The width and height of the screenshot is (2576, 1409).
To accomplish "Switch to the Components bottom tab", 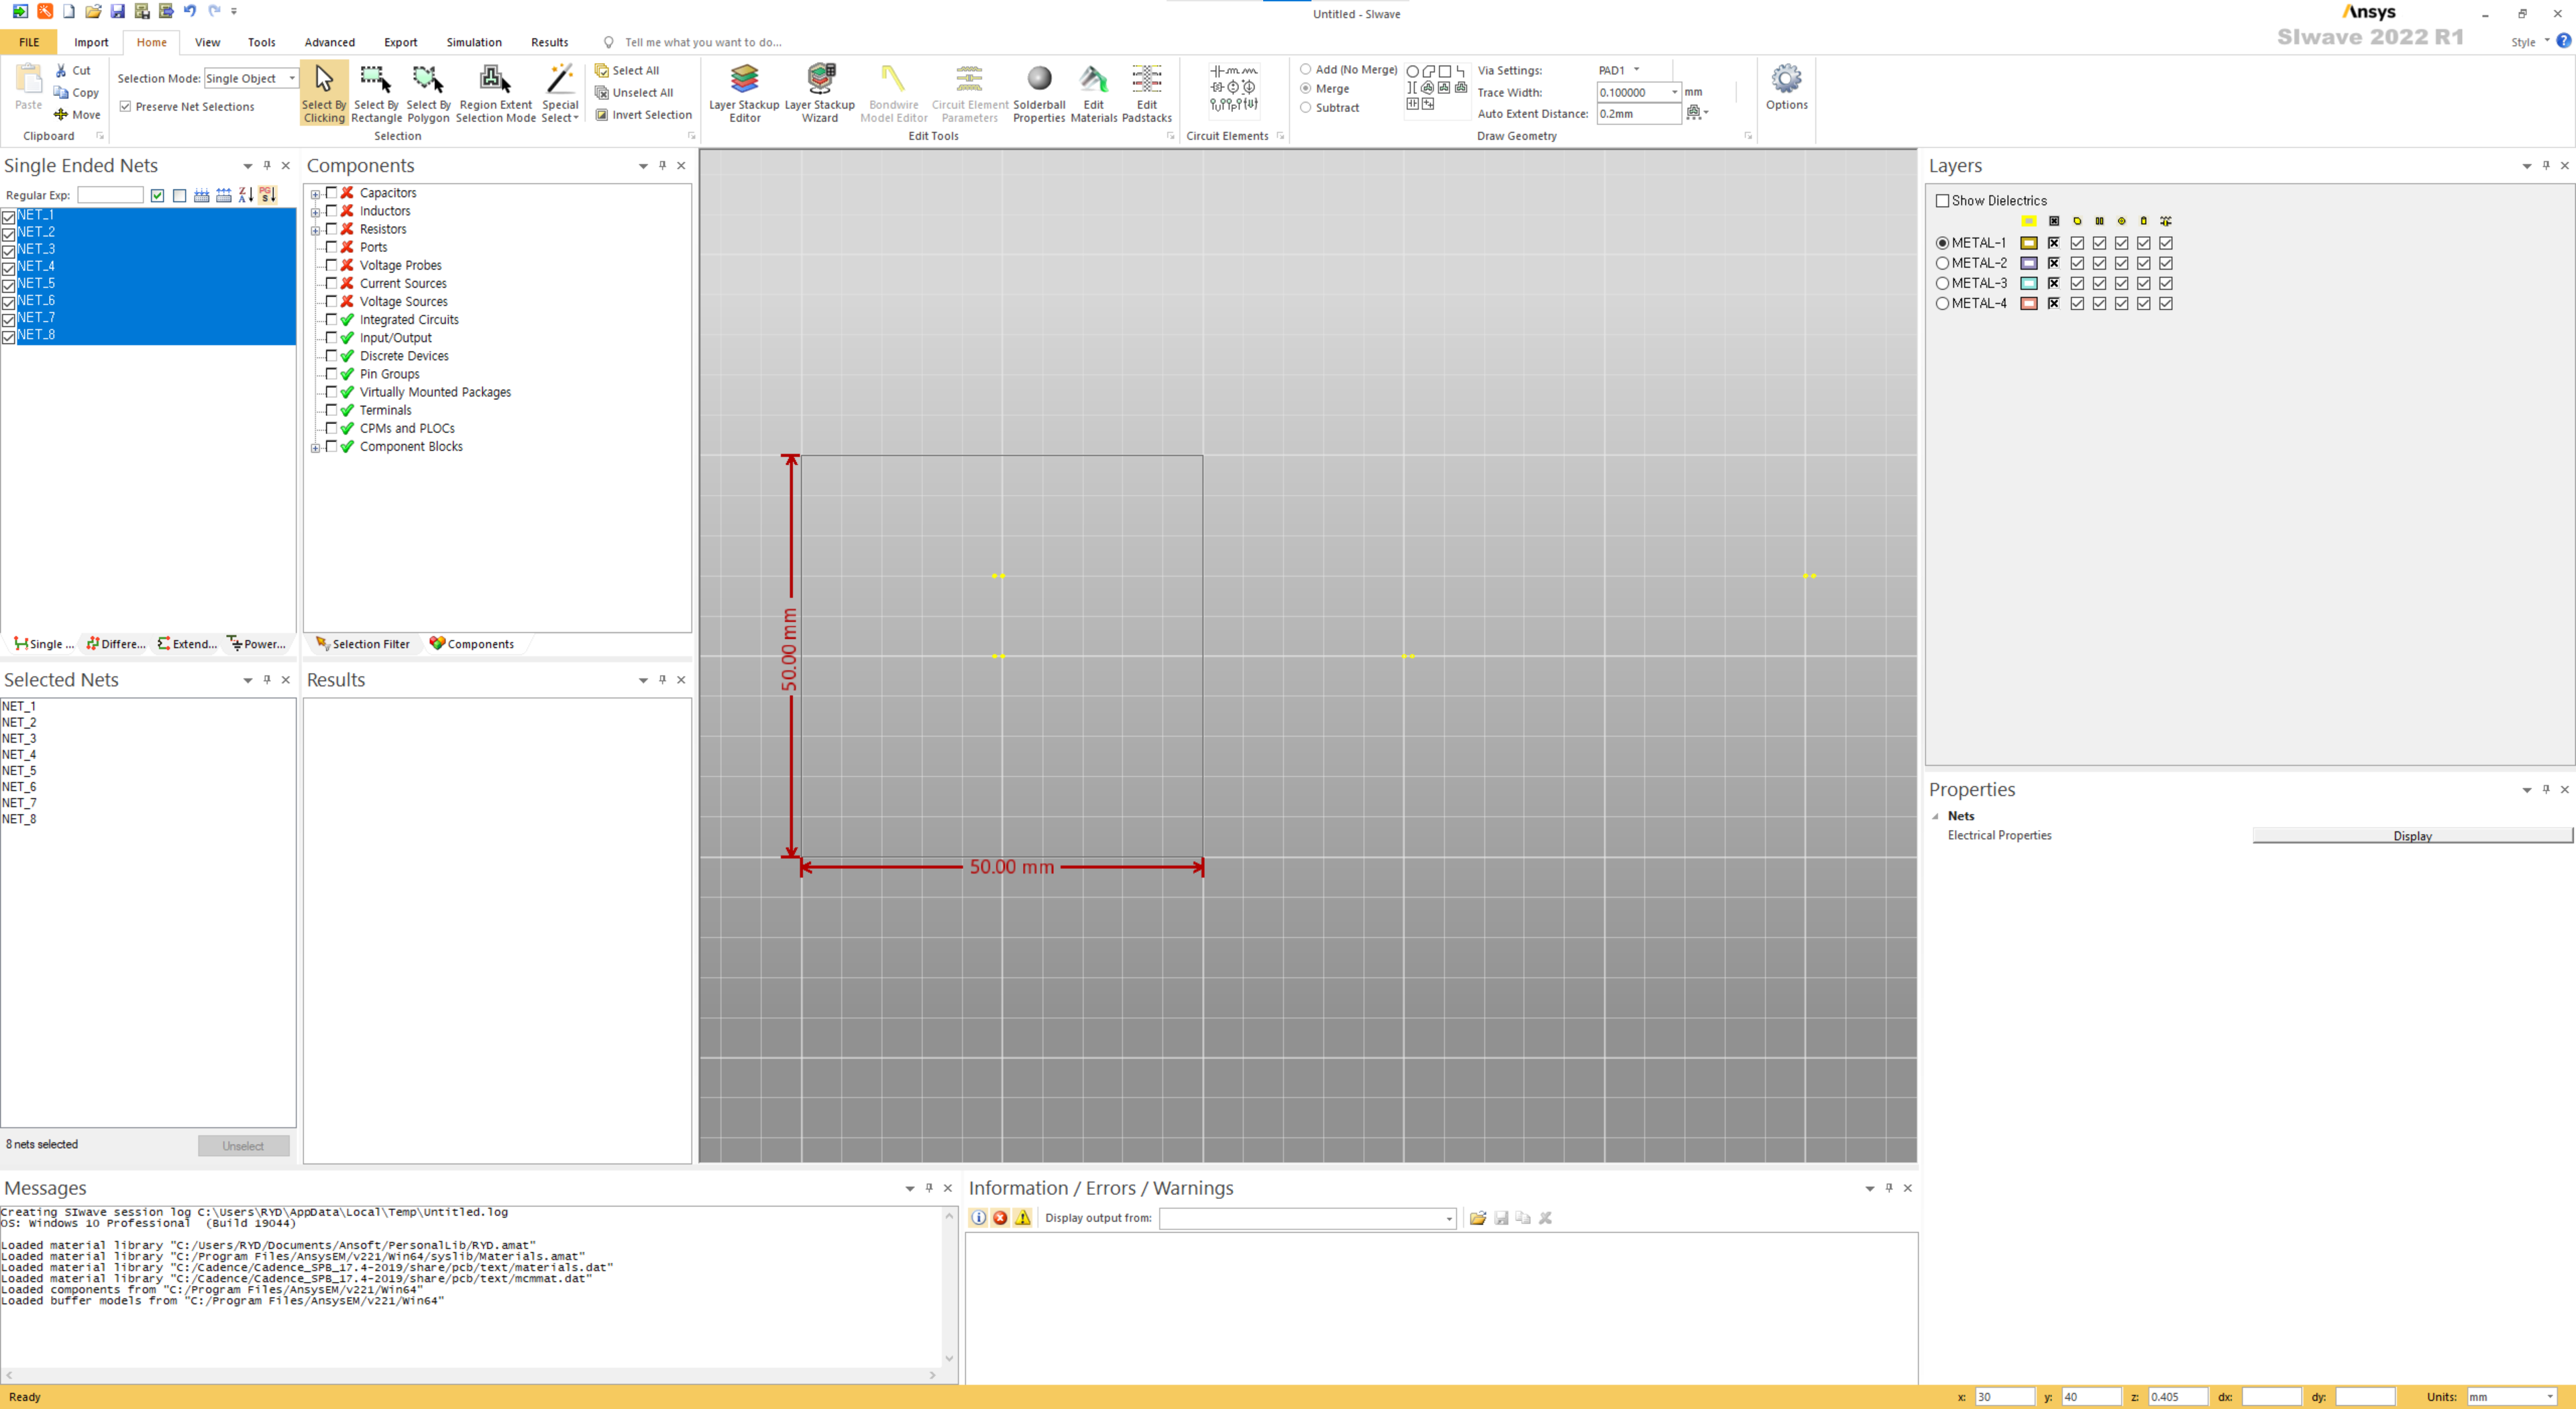I will [471, 644].
